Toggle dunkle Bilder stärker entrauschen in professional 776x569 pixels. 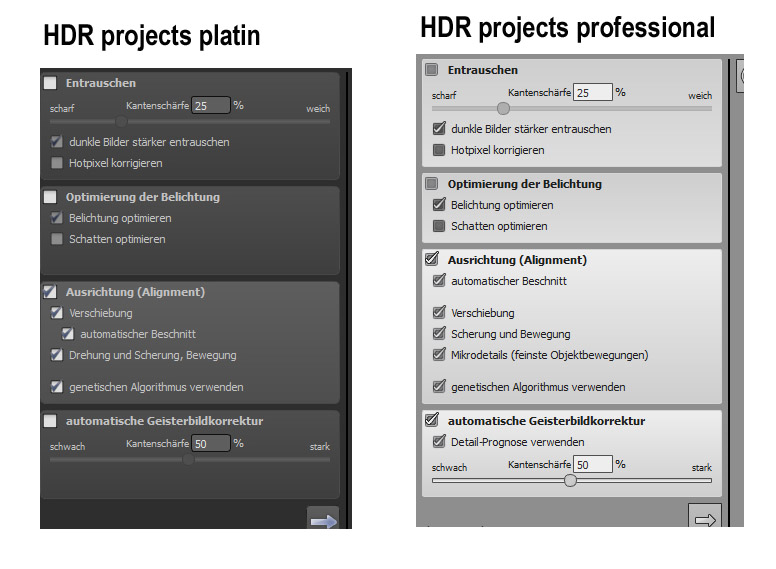439,129
